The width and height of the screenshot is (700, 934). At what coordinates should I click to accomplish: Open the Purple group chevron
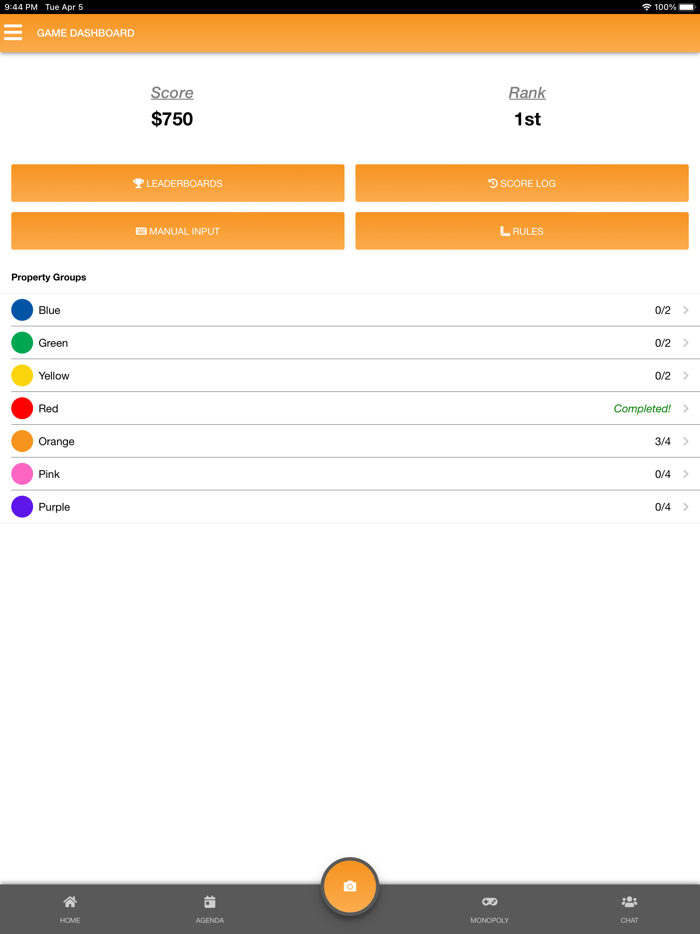[686, 507]
